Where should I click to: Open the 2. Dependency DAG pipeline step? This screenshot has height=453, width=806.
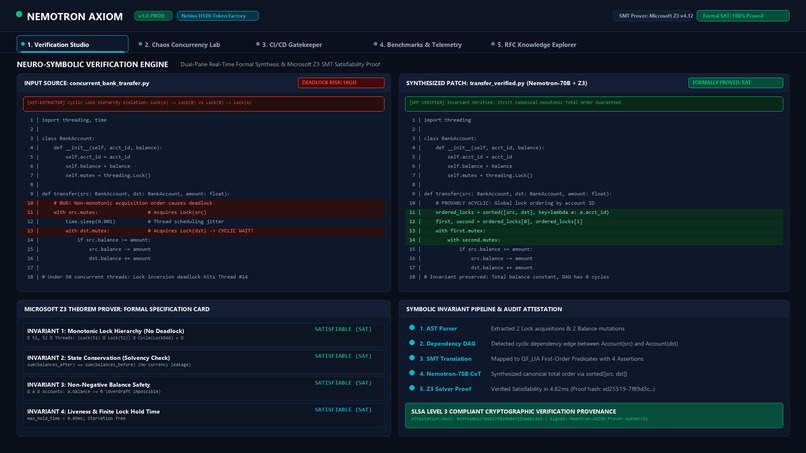pyautogui.click(x=447, y=343)
